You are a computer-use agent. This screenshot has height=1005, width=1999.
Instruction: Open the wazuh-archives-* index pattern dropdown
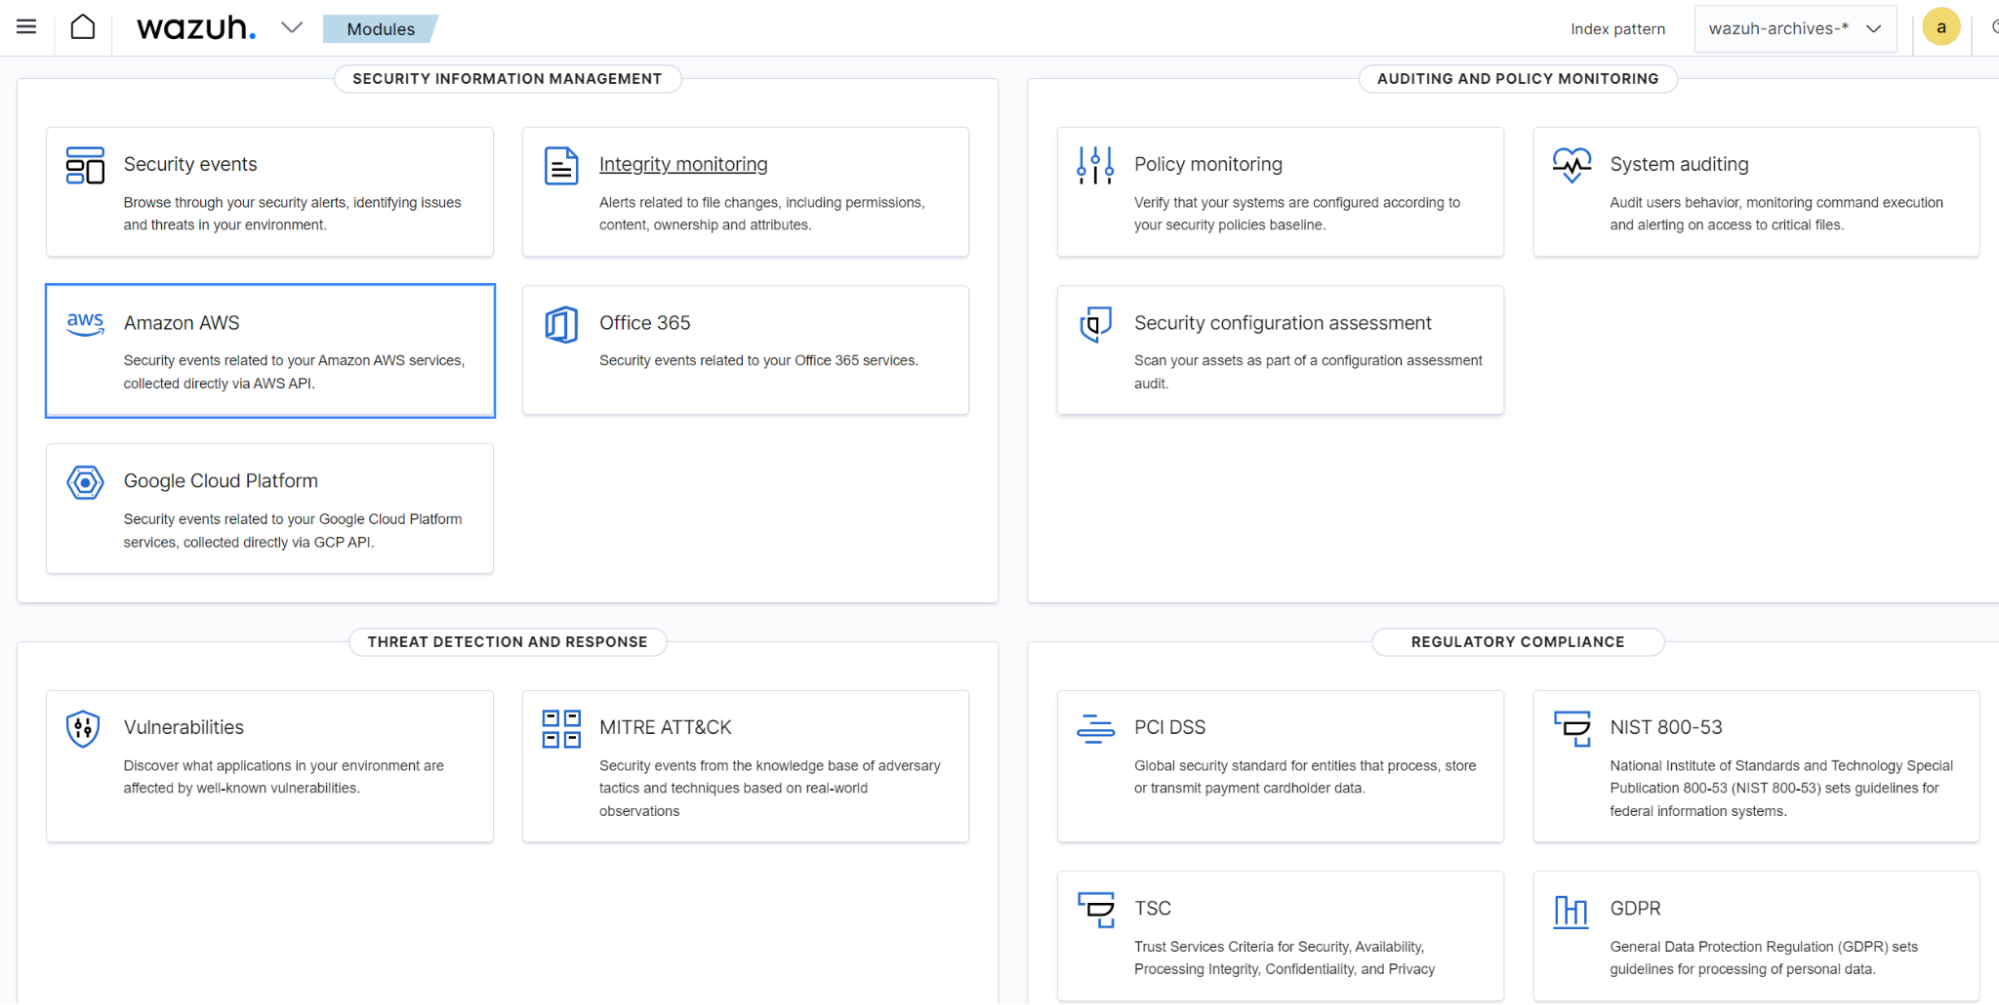1795,28
